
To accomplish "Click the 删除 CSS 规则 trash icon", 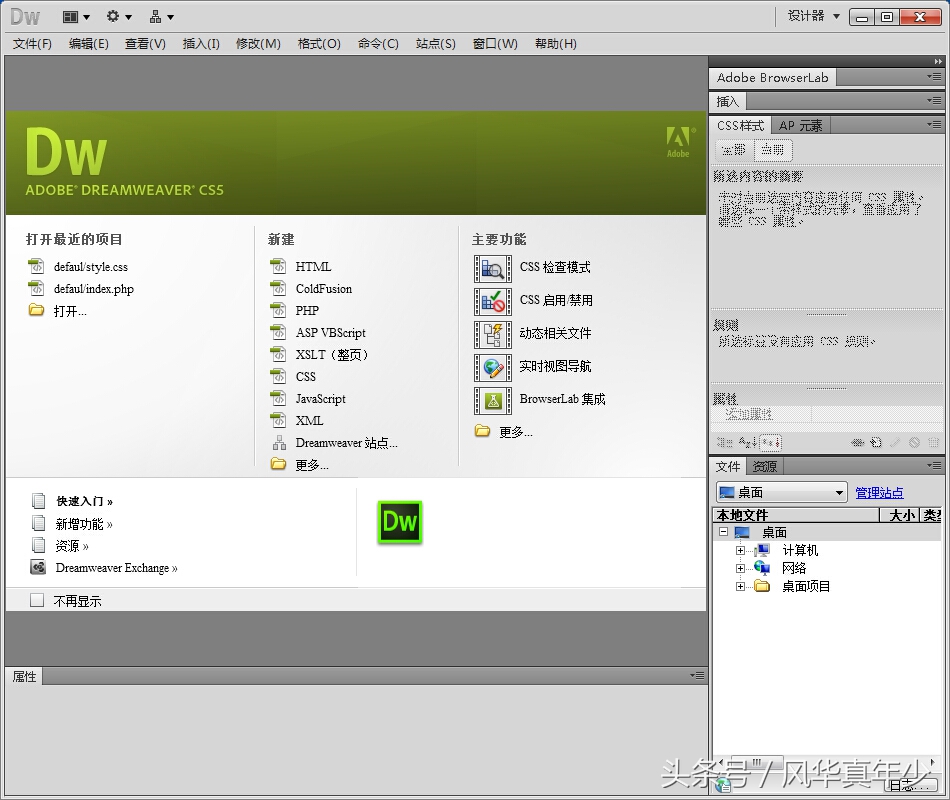I will [x=934, y=442].
